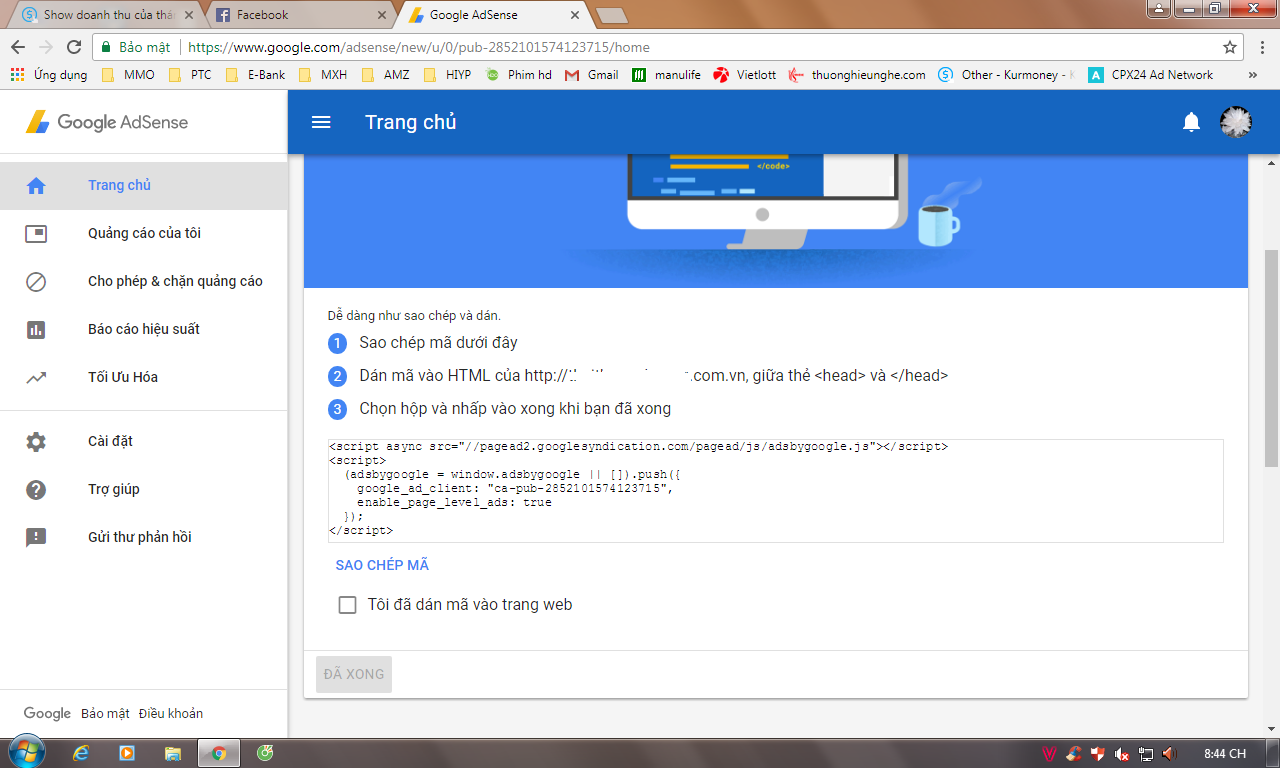Open the 'Other - Kurmoney' bookmark
This screenshot has height=768, width=1280.
[x=1006, y=75]
